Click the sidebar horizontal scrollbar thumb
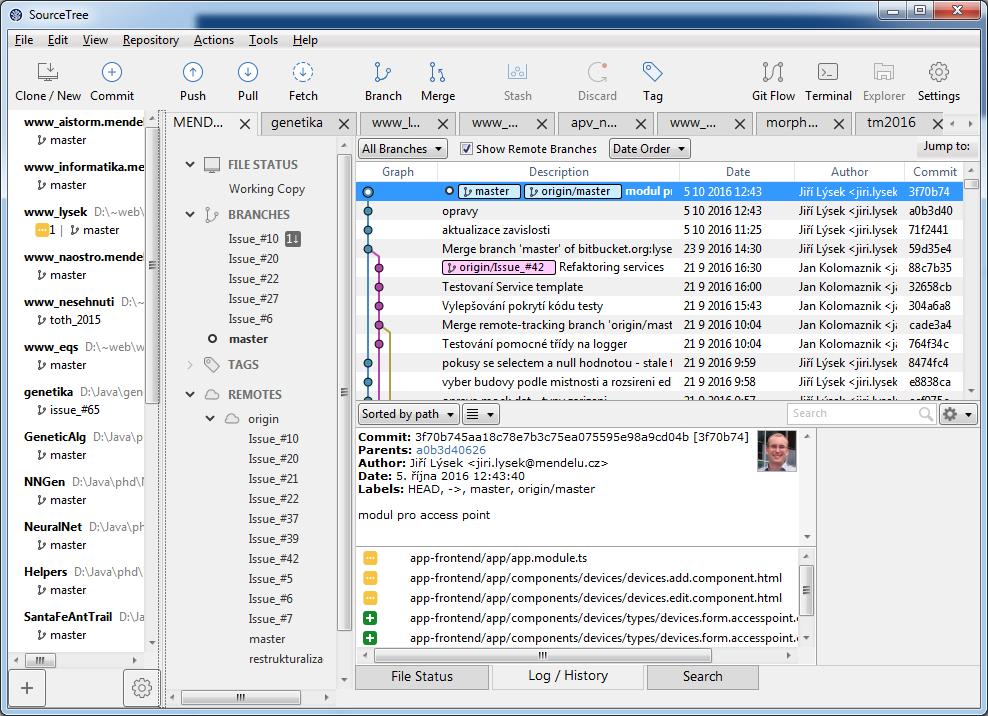 240,698
